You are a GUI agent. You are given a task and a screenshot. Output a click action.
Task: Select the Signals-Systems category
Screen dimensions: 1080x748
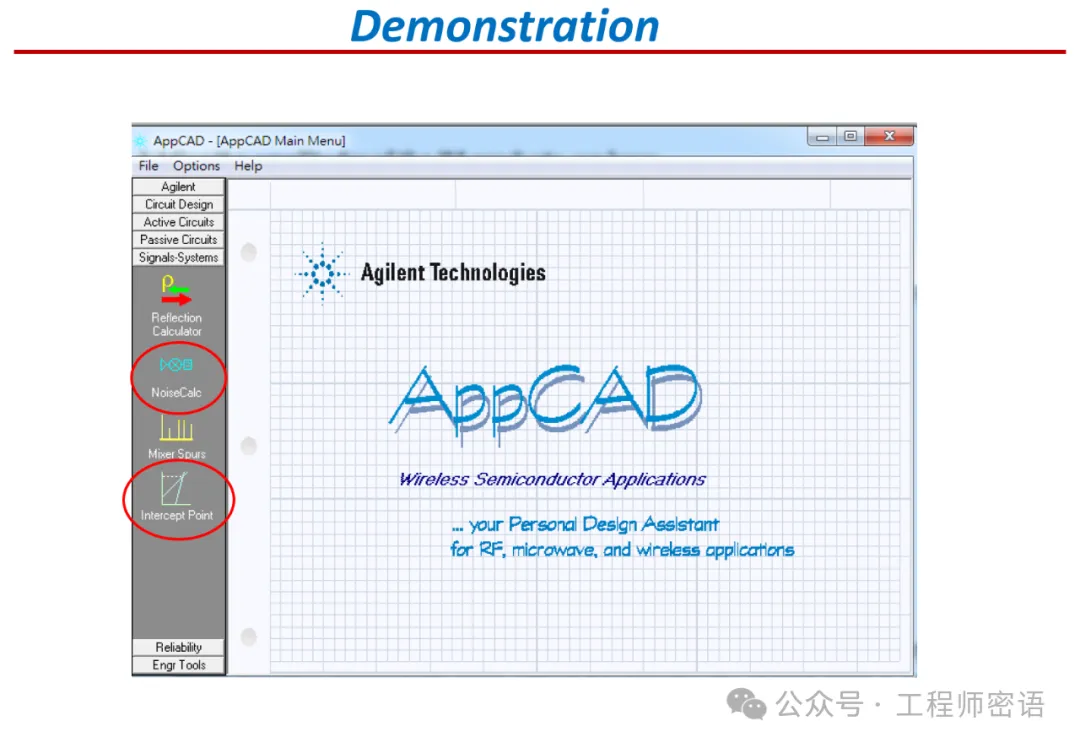coord(178,258)
